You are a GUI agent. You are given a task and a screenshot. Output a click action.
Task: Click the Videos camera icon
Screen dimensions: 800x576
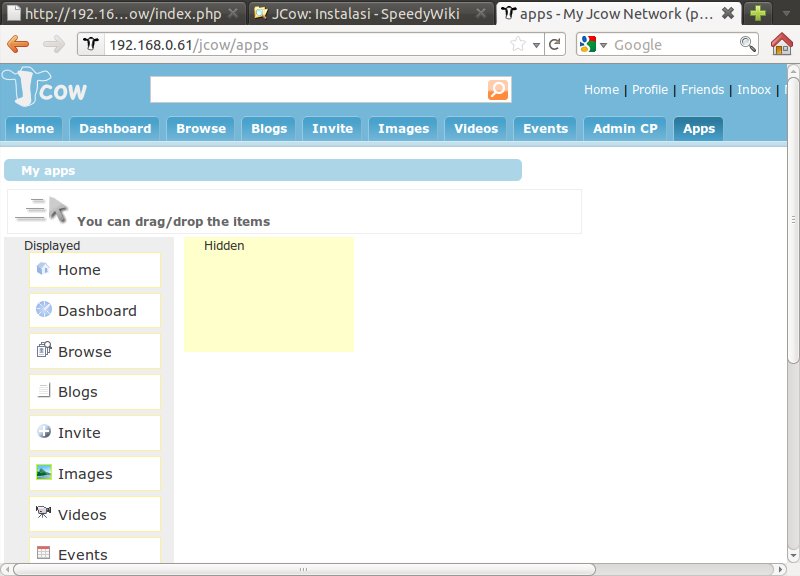pos(43,512)
